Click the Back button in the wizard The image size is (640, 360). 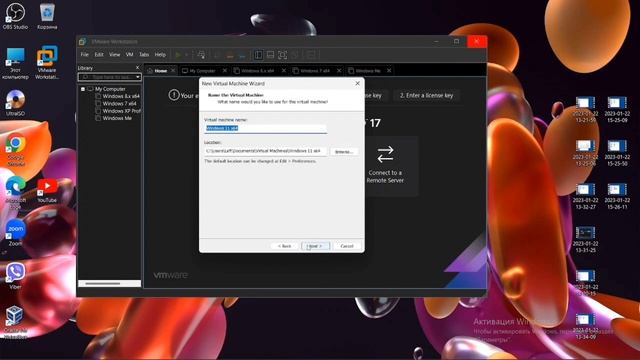pos(284,246)
